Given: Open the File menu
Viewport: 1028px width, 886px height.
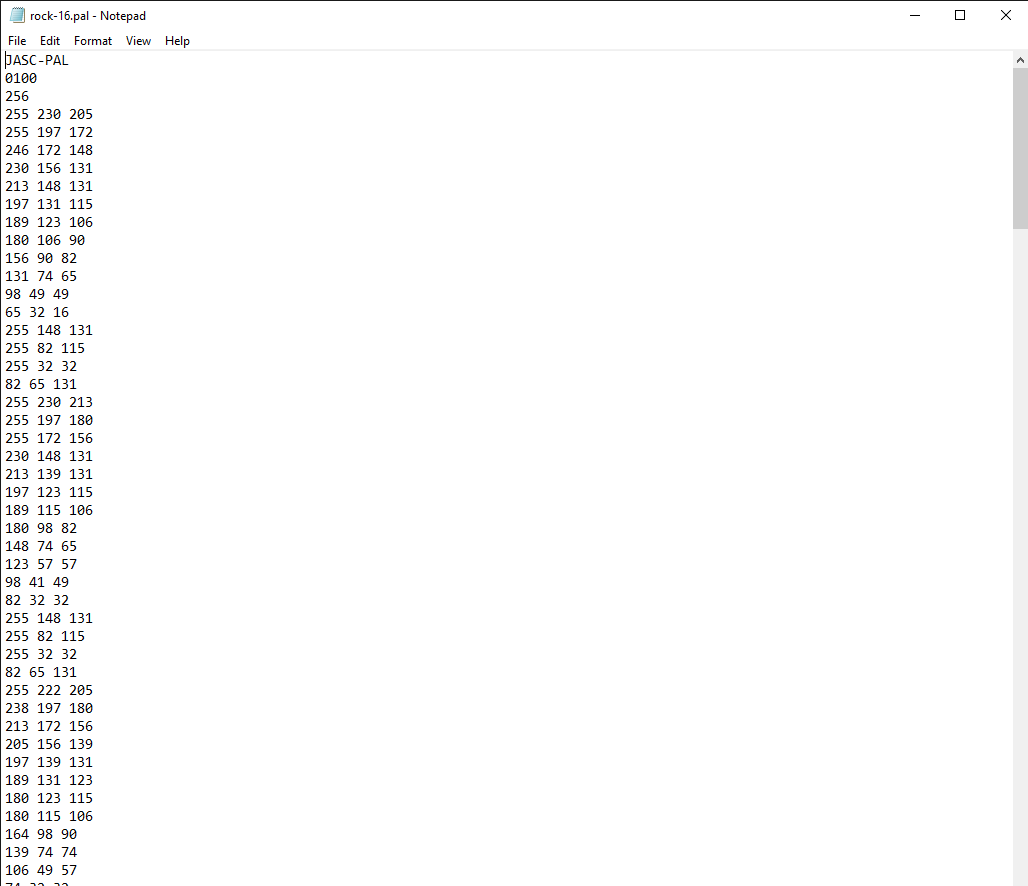Looking at the screenshot, I should pyautogui.click(x=17, y=41).
